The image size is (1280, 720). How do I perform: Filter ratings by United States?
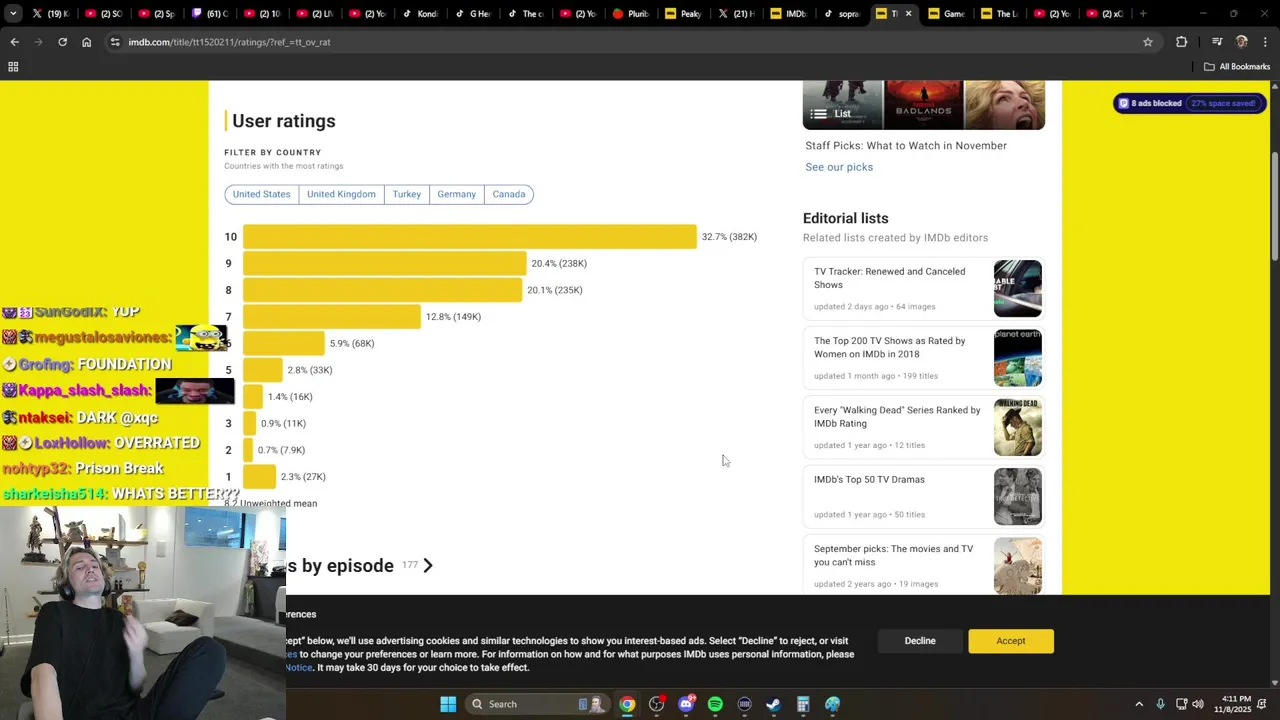(261, 194)
